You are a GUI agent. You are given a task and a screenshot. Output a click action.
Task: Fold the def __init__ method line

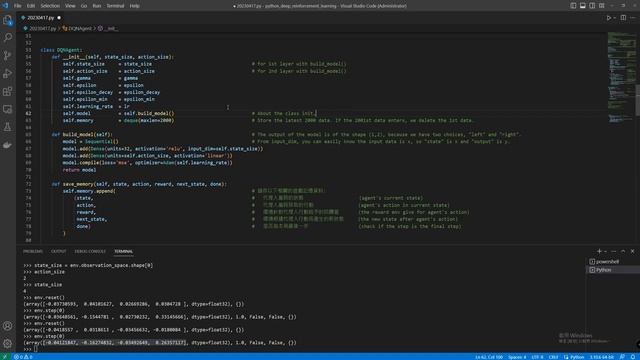pyautogui.click(x=36, y=57)
